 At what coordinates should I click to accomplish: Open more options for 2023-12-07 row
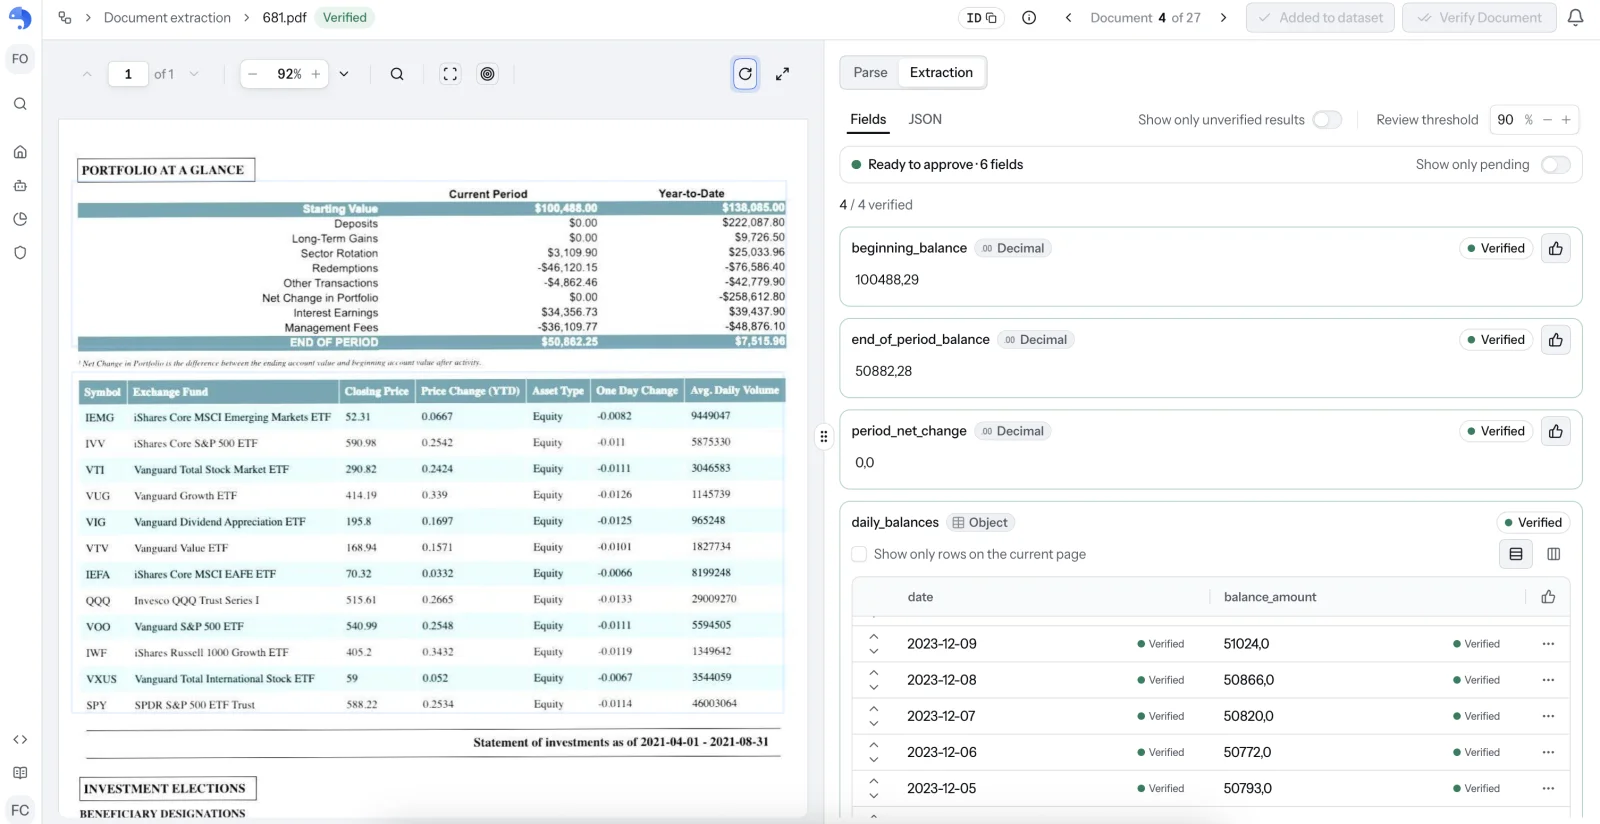tap(1548, 716)
